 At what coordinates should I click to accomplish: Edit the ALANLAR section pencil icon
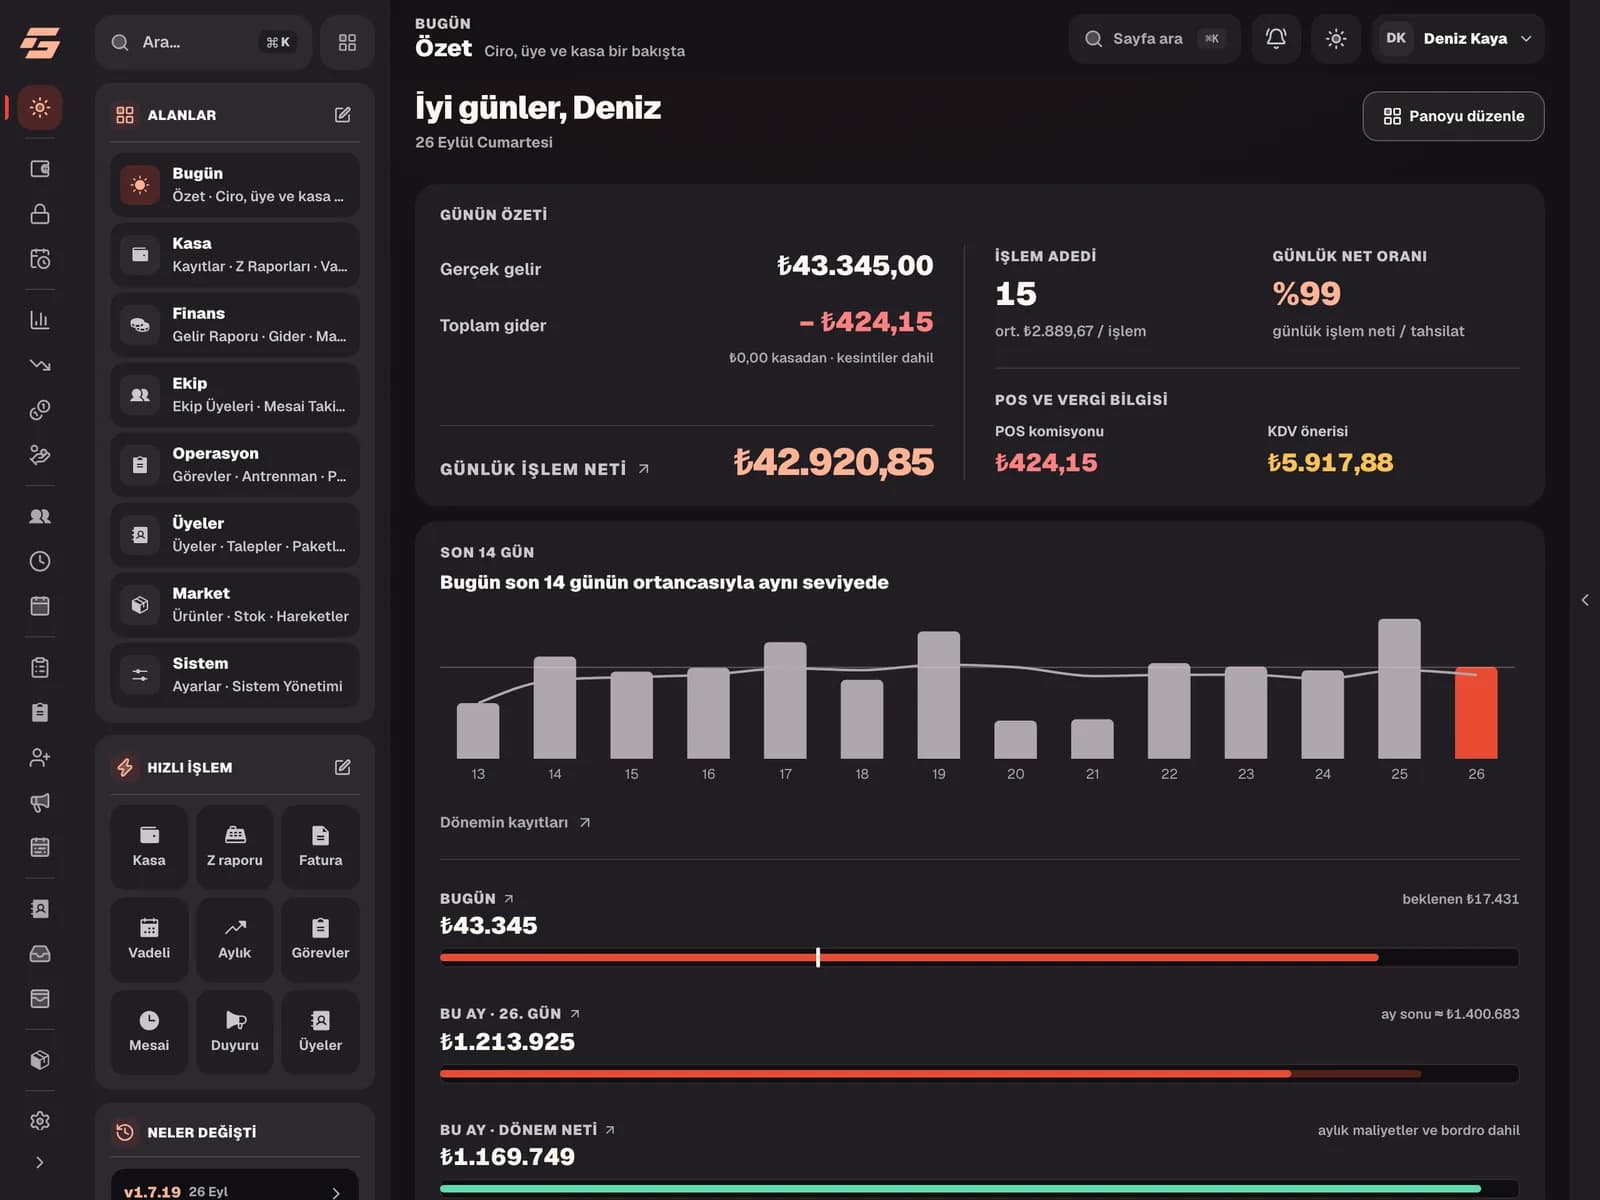[x=343, y=115]
